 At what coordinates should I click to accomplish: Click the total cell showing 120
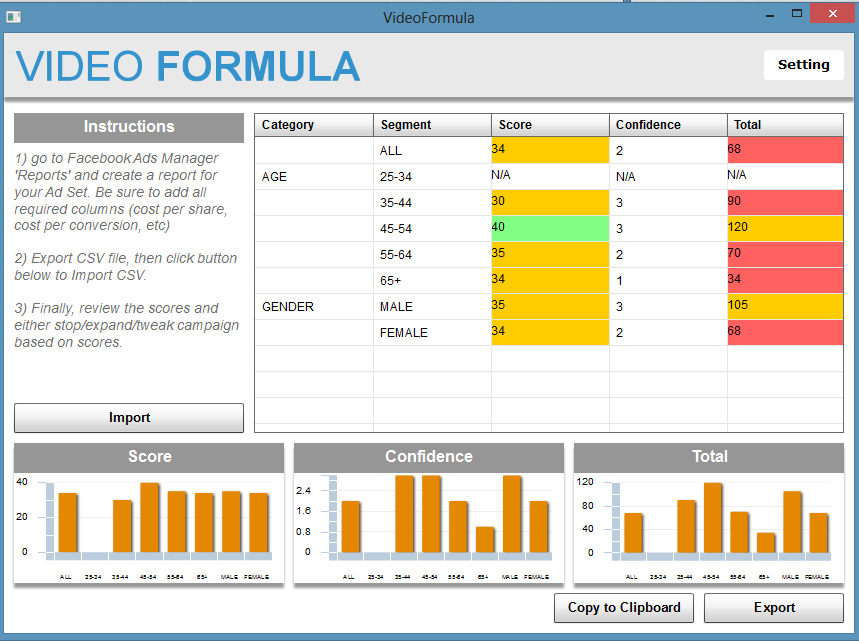pos(785,228)
